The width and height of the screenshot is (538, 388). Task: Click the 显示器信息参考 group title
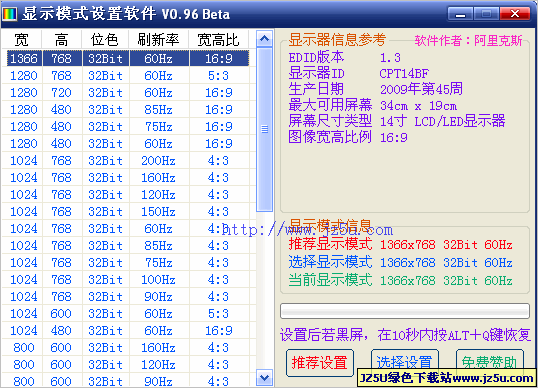click(337, 40)
